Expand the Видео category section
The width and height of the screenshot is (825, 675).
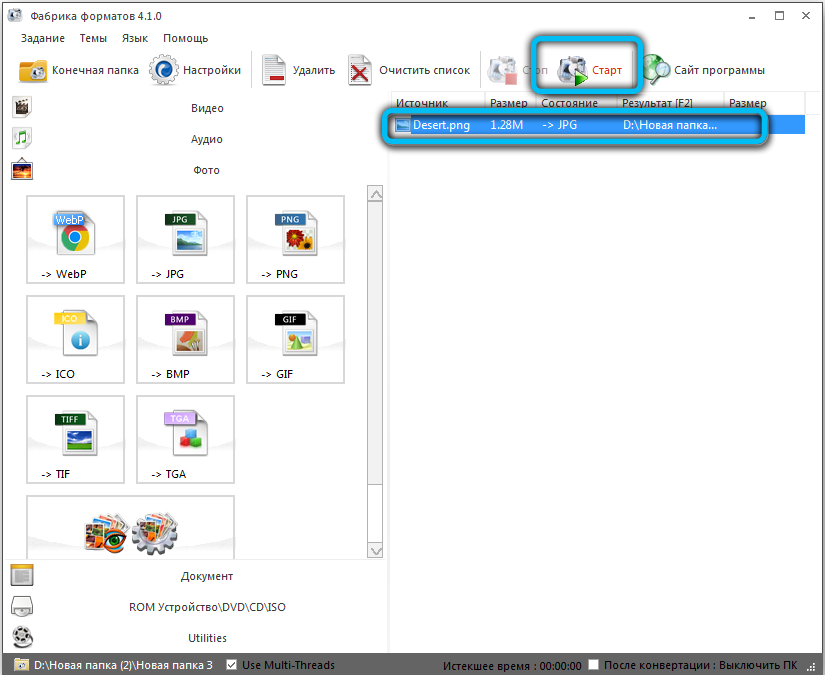(207, 108)
